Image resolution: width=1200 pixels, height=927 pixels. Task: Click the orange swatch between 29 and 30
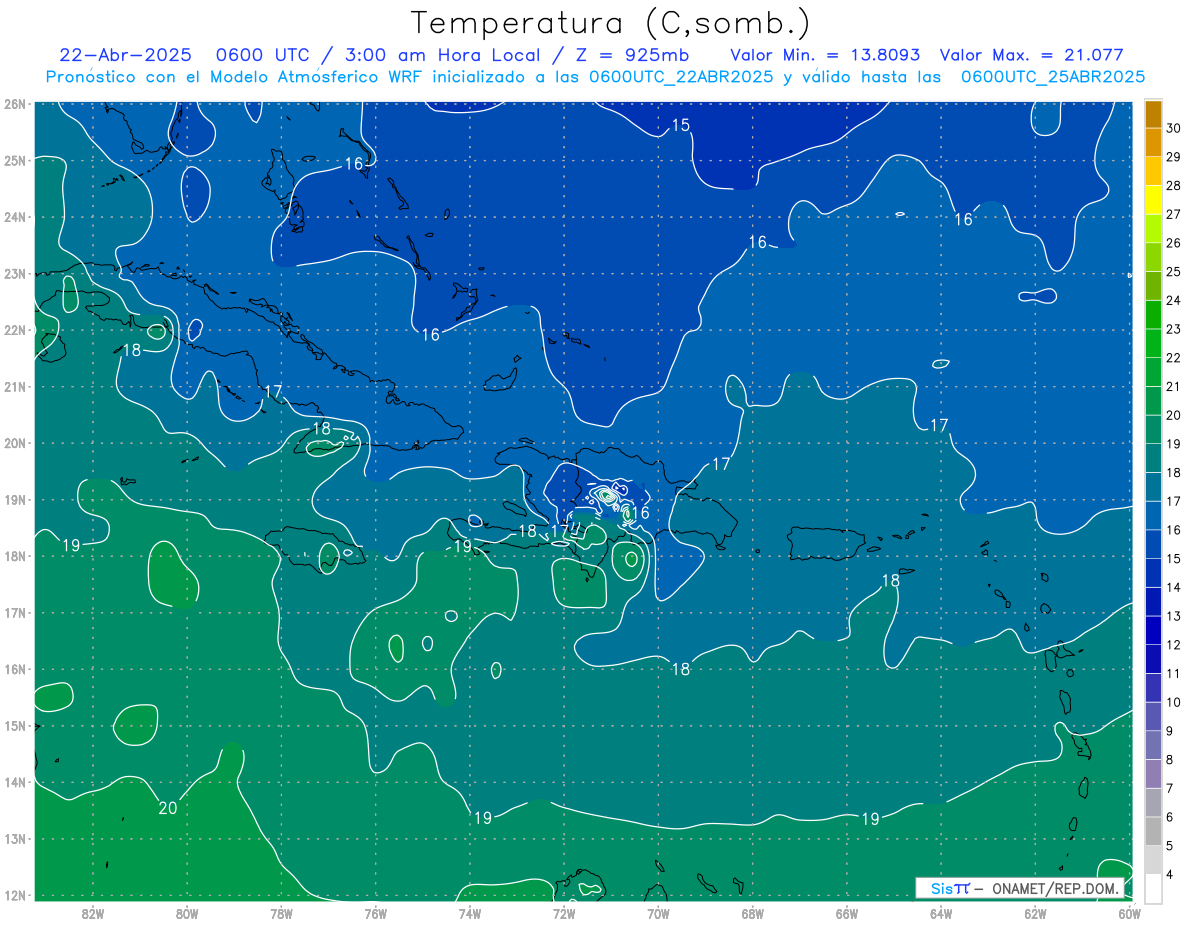coord(1153,142)
